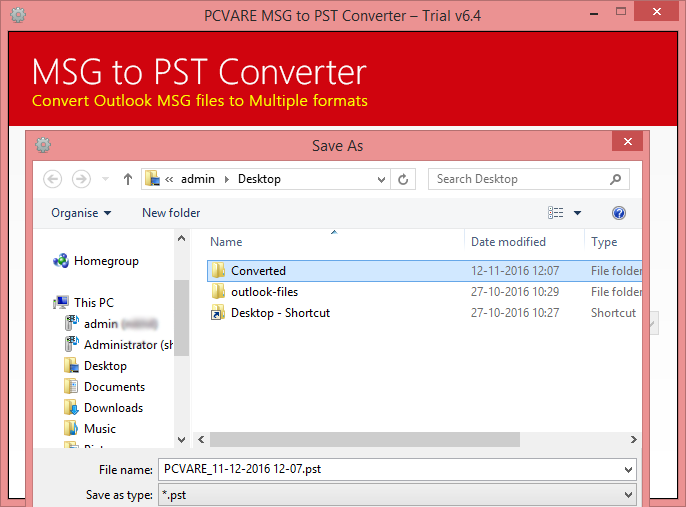Select Documents in the navigation pane
Viewport: 686px width, 507px height.
(114, 387)
